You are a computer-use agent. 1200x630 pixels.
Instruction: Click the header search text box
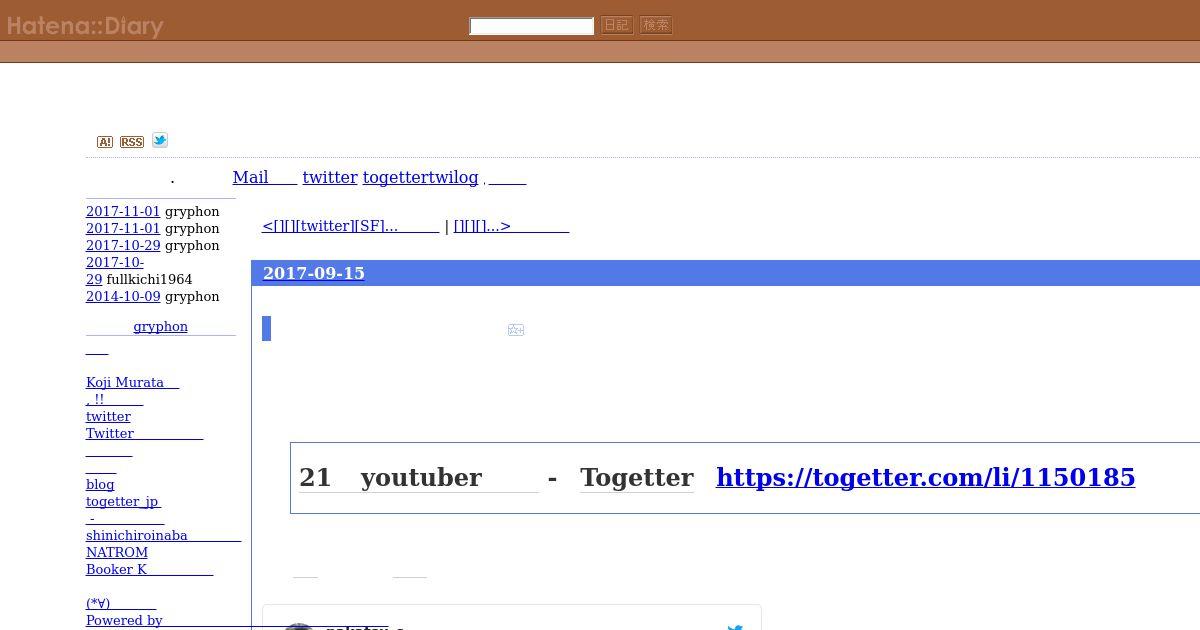click(532, 26)
